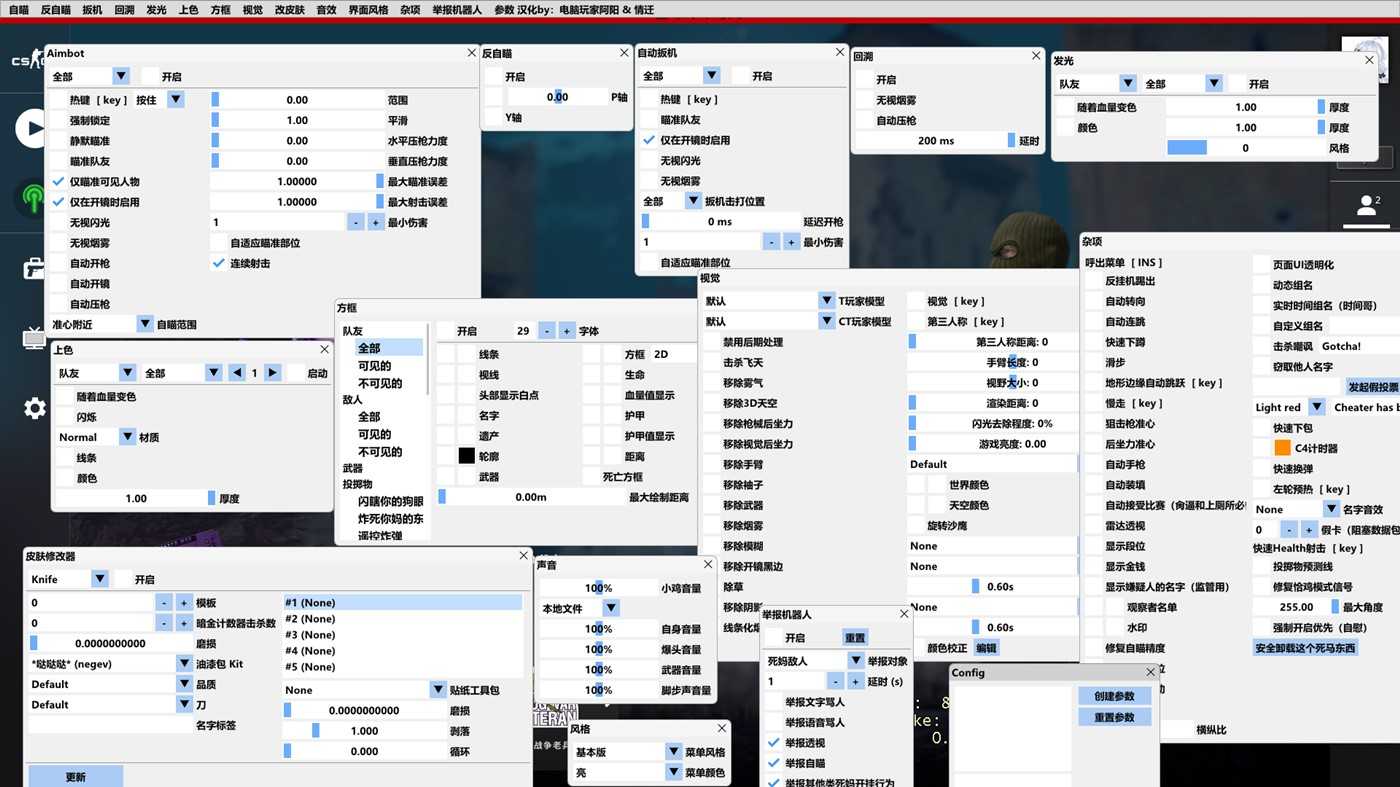This screenshot has height=787, width=1400.
Task: Enable 开启 checkbox in 回溯 window
Action: 865,79
